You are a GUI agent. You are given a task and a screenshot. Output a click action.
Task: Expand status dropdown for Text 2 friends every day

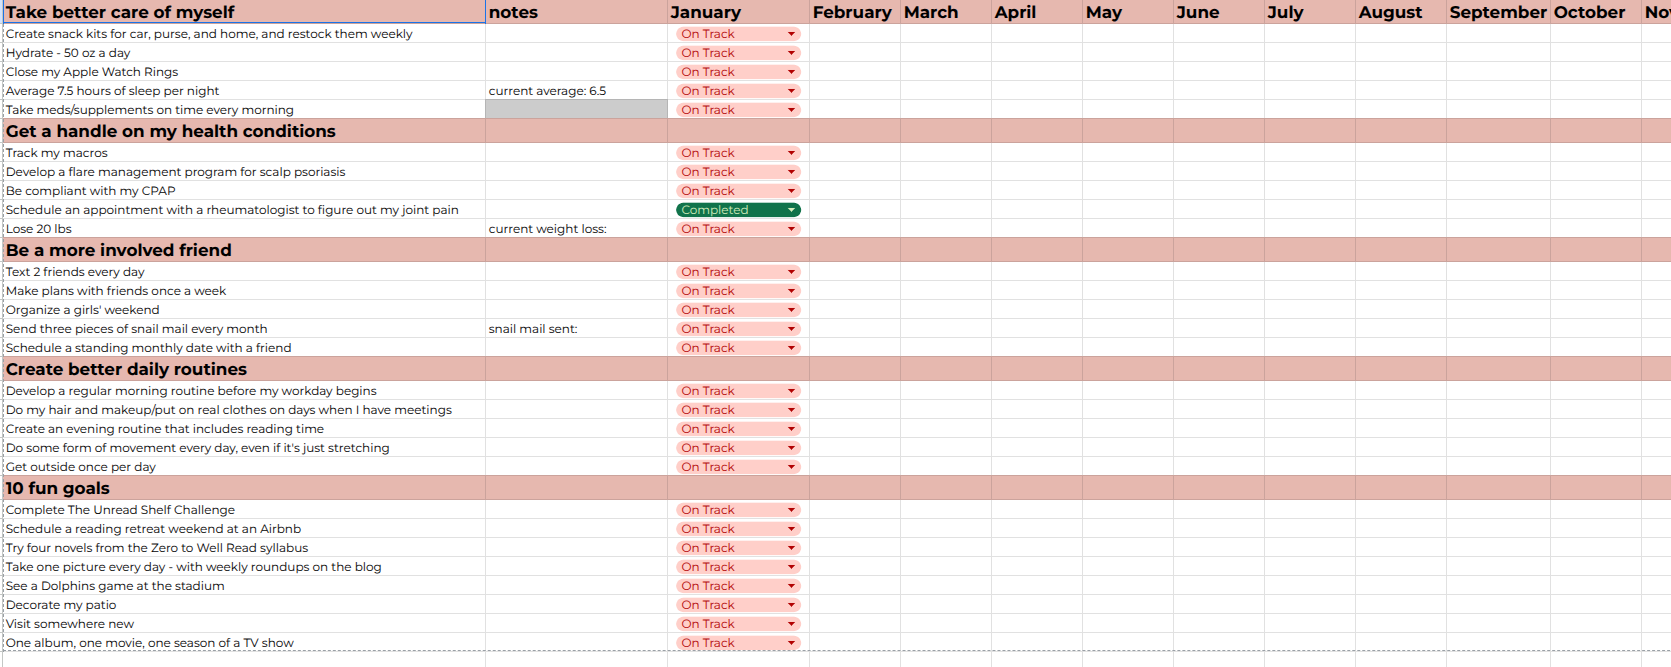pos(791,272)
